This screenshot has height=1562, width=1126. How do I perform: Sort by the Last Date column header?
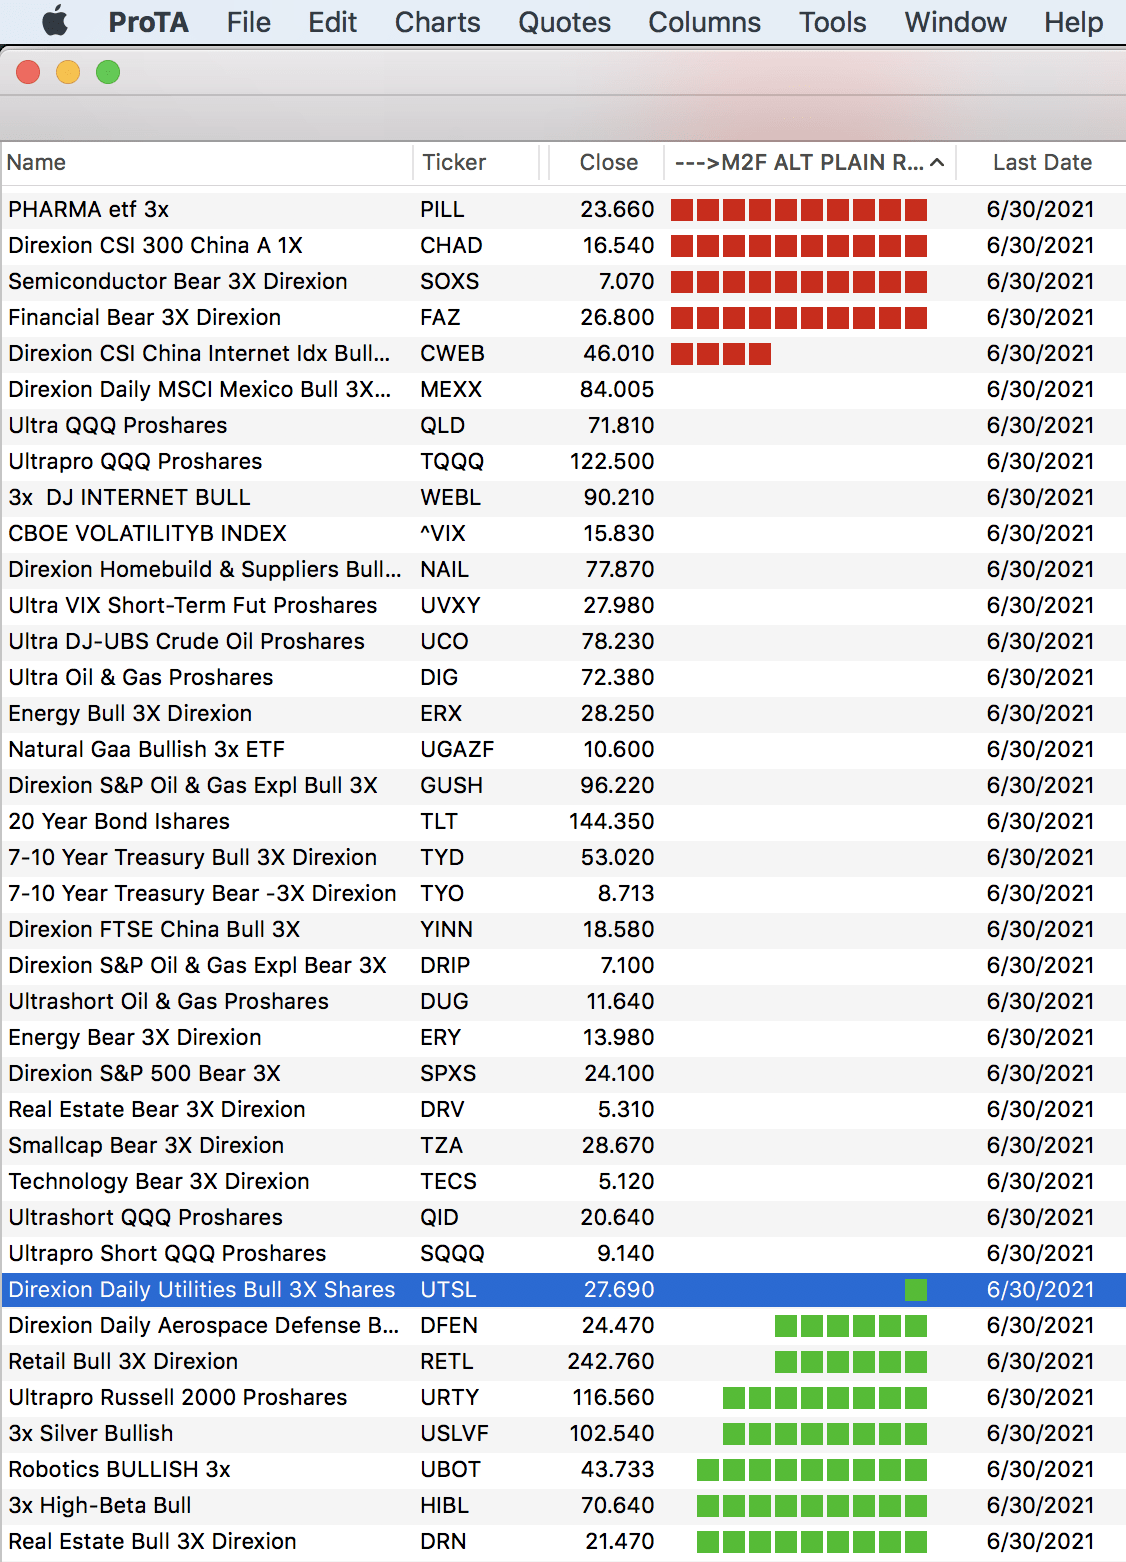tap(1042, 163)
